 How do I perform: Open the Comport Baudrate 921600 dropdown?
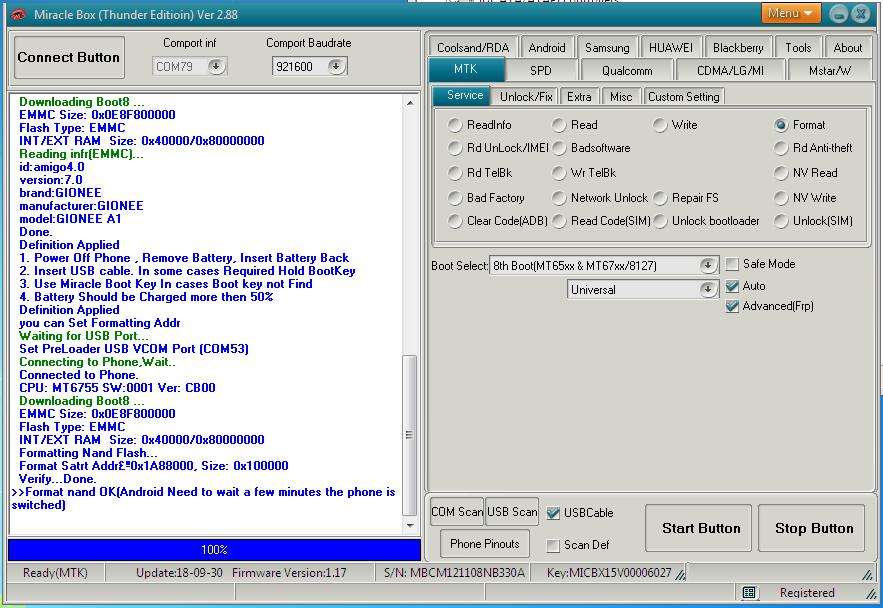click(x=336, y=66)
